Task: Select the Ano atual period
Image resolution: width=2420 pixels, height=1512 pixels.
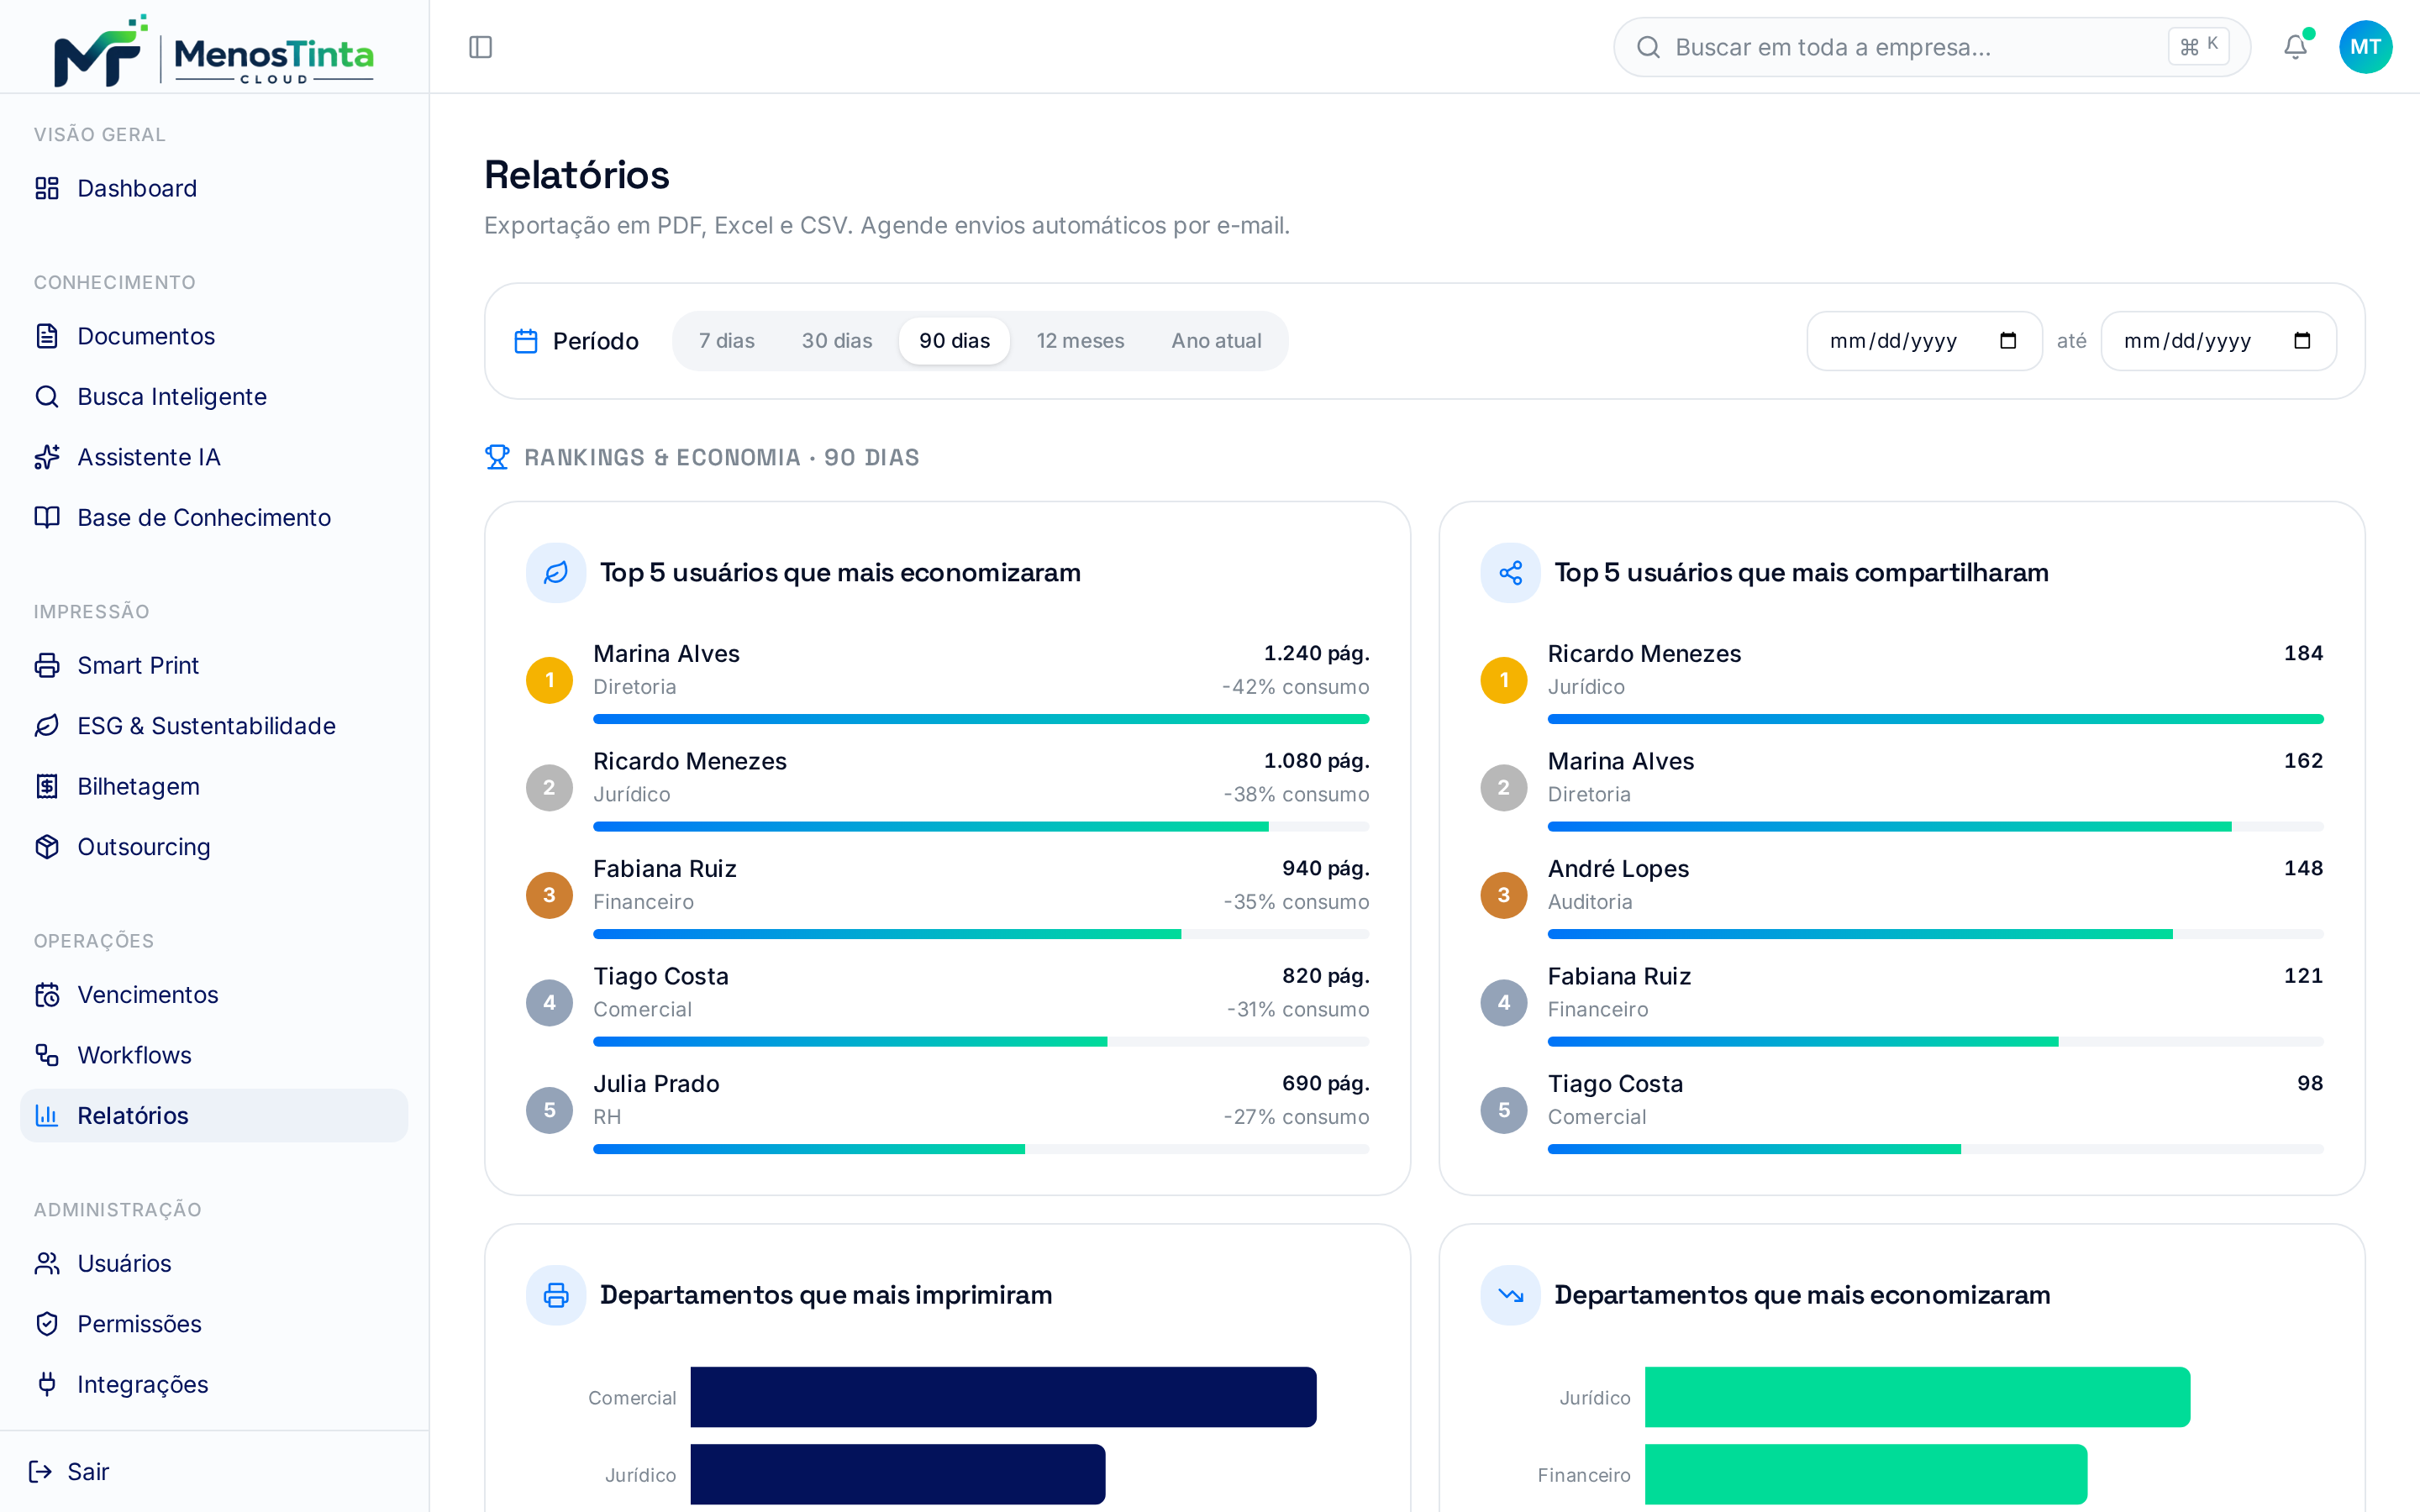Action: click(x=1217, y=341)
